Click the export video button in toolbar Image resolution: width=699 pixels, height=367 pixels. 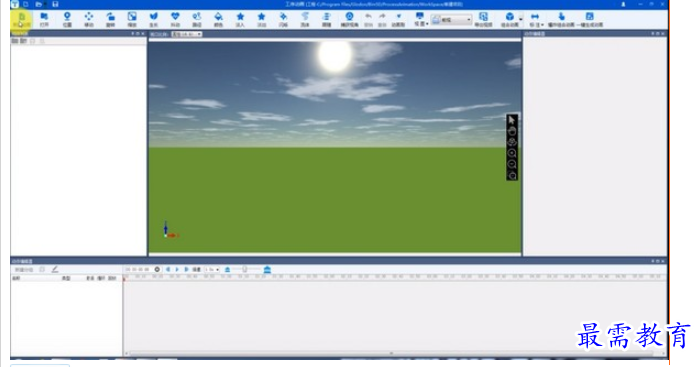[x=483, y=19]
